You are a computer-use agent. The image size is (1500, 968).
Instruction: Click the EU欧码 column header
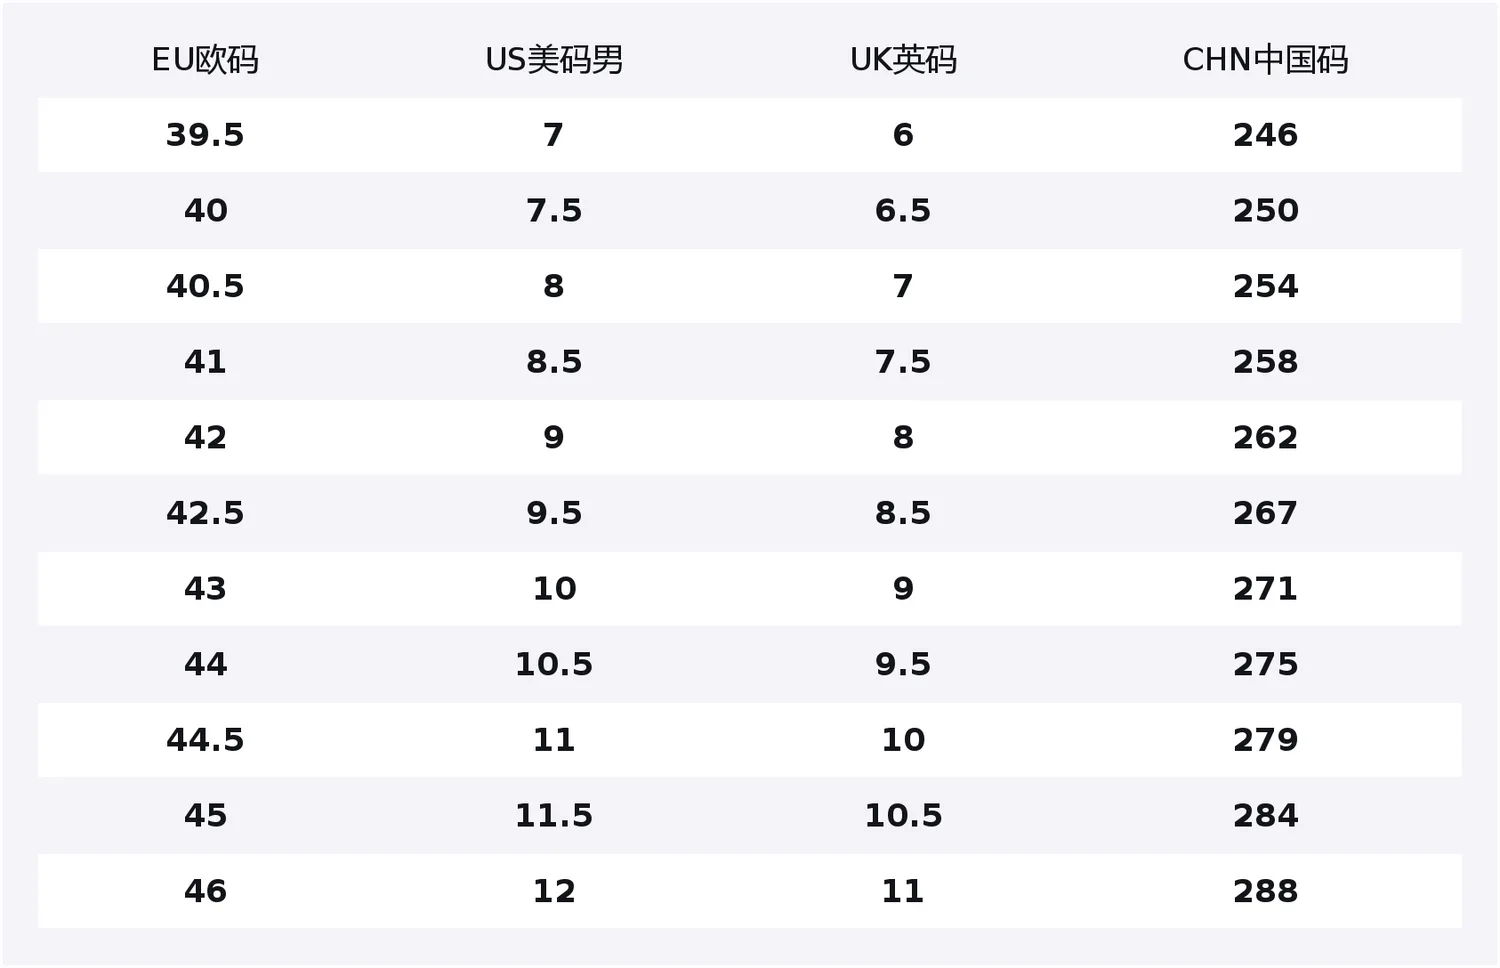(x=205, y=60)
